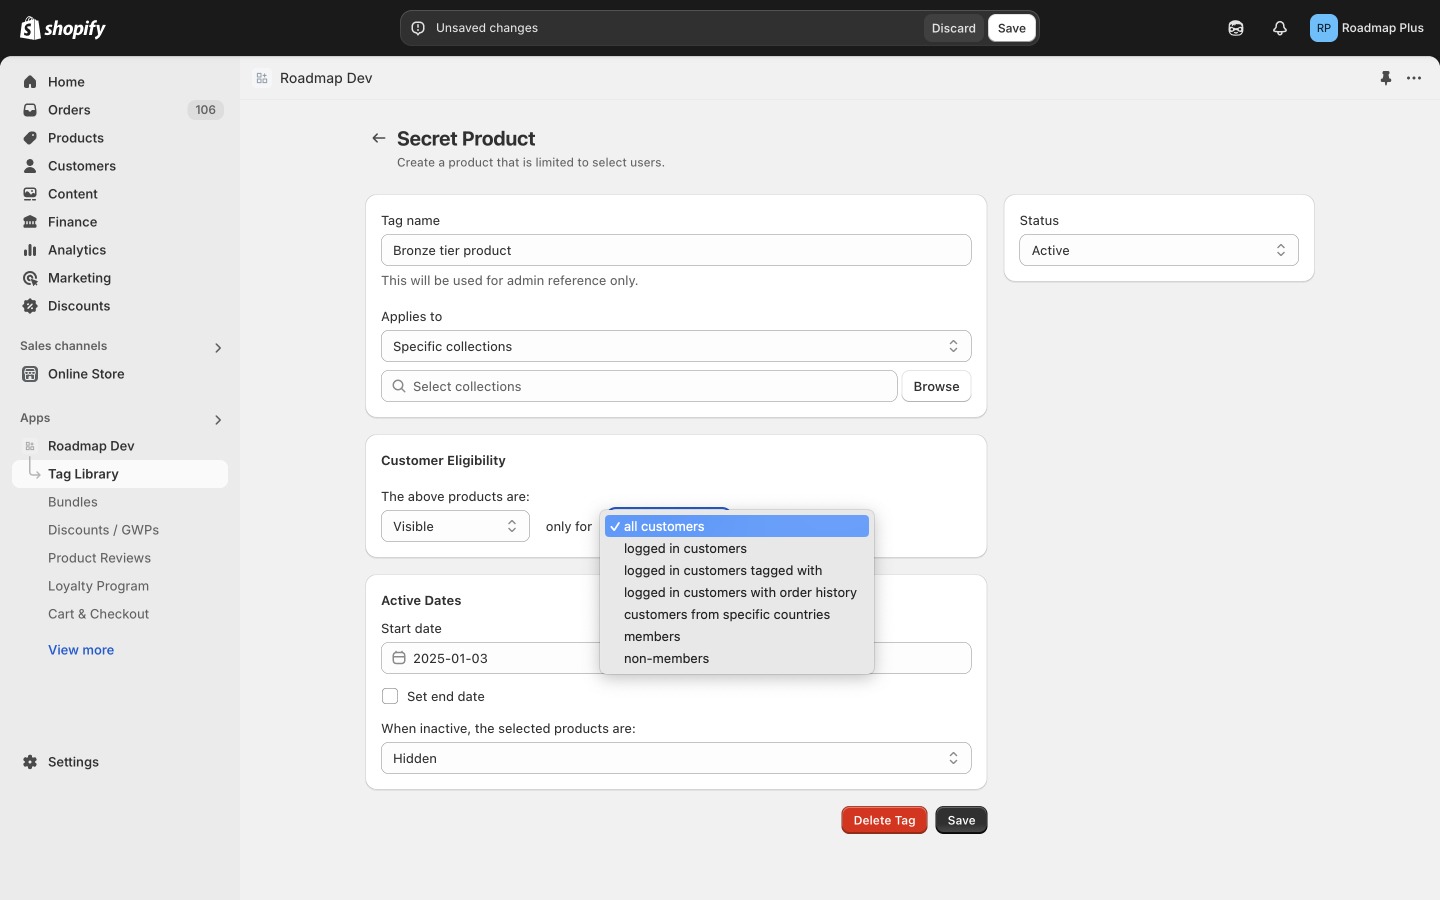Open the search icon in Select collections field
This screenshot has width=1440, height=900.
(399, 386)
